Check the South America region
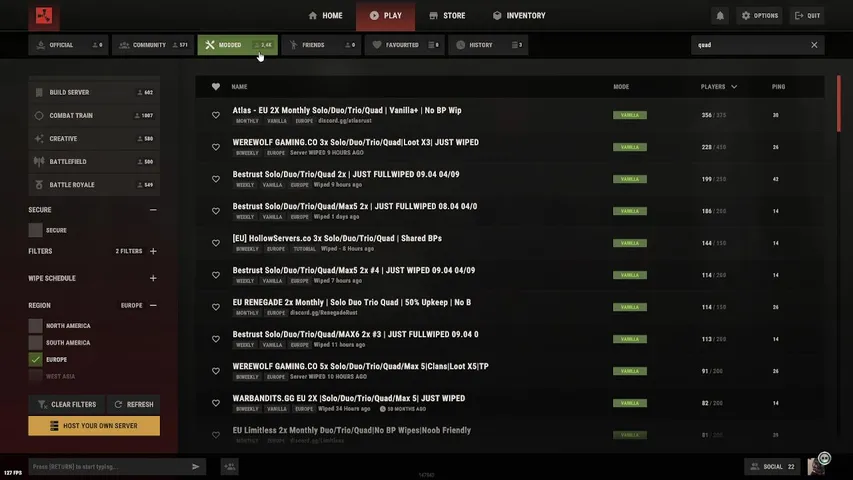This screenshot has width=853, height=480. point(35,342)
